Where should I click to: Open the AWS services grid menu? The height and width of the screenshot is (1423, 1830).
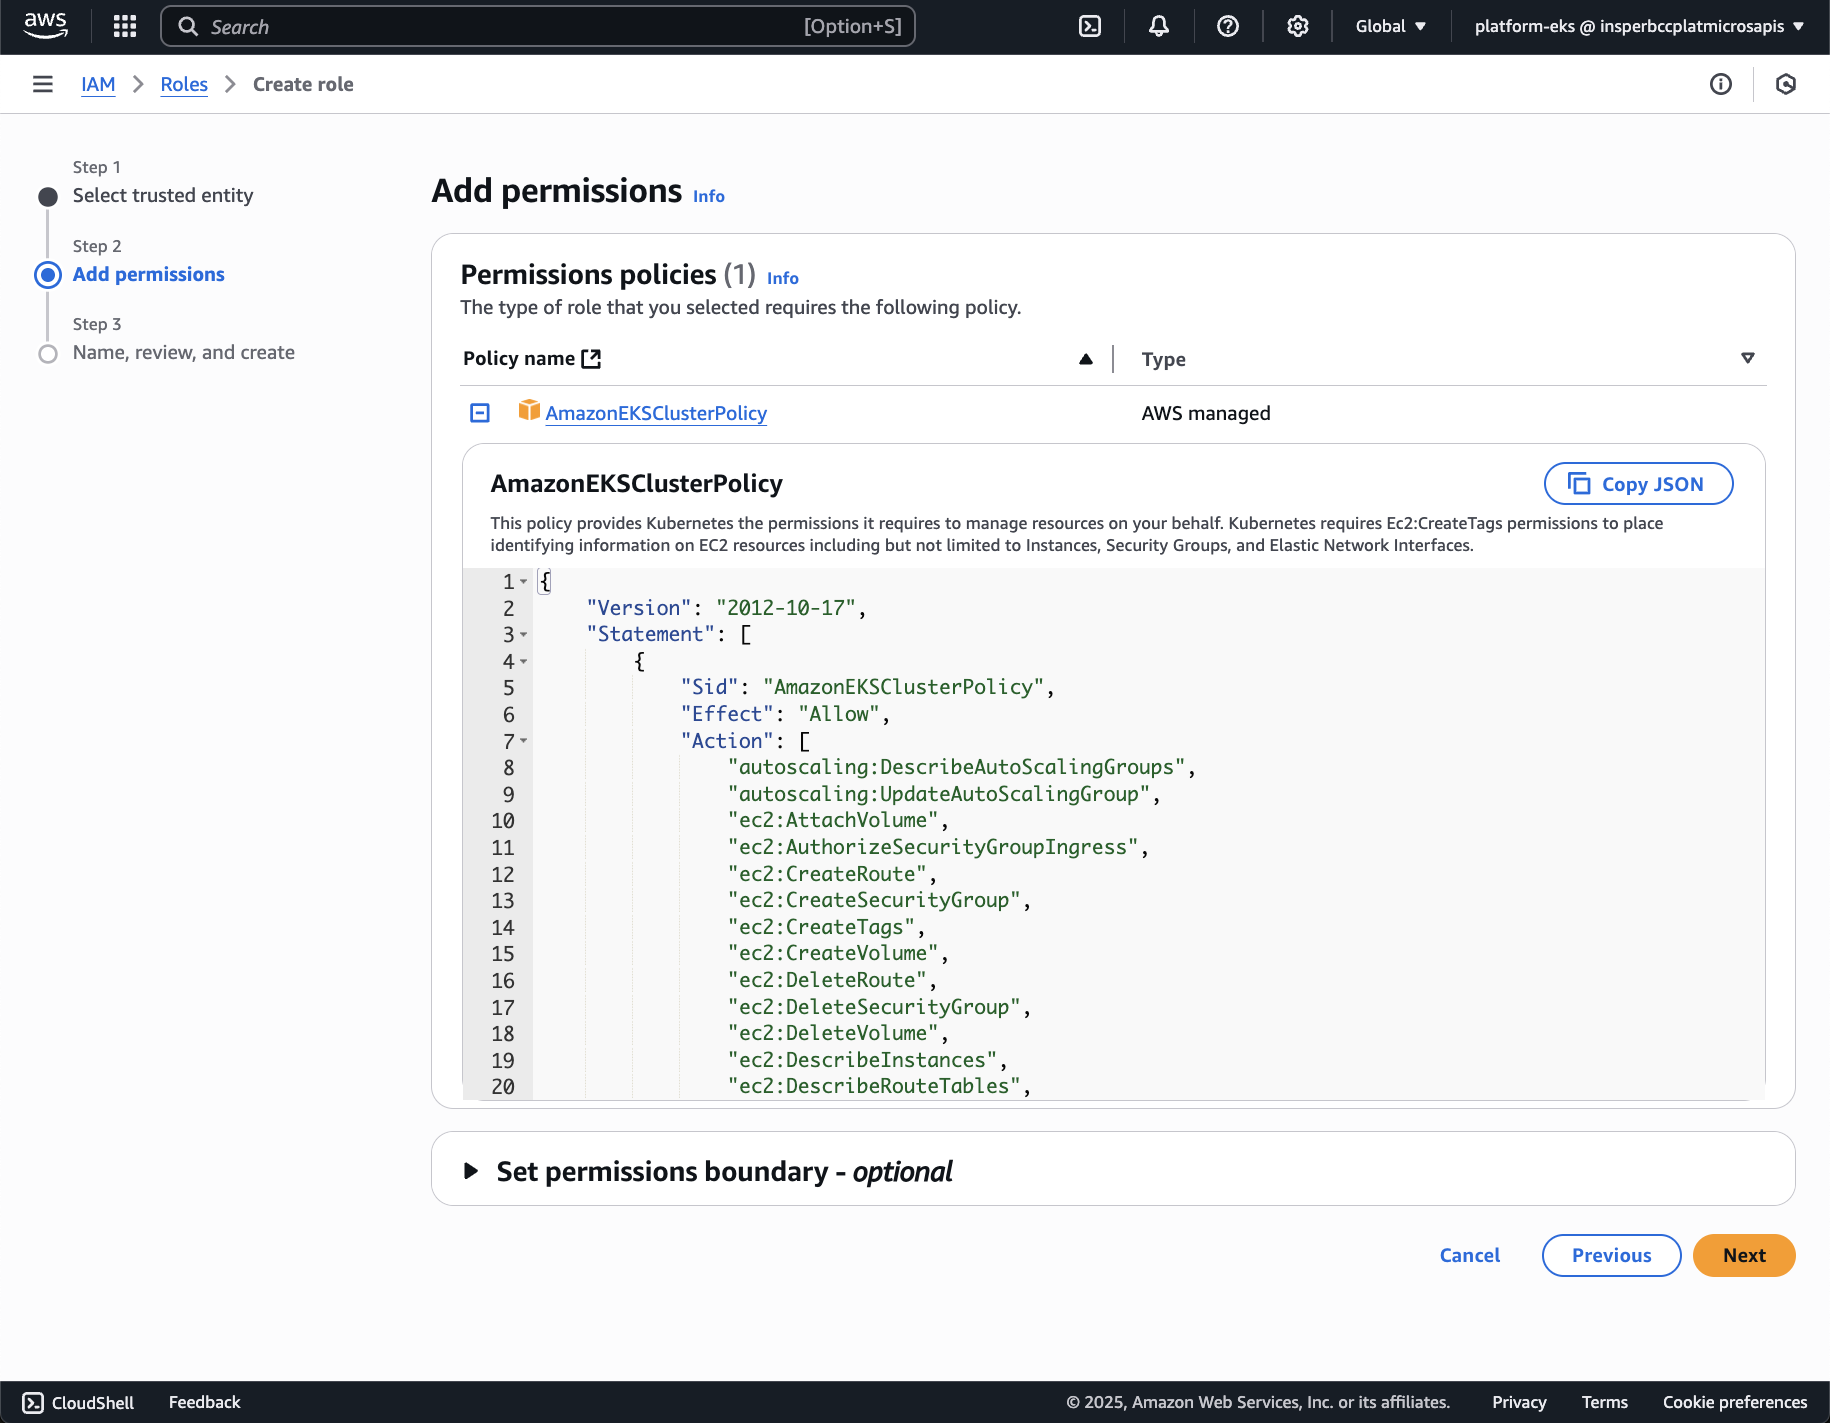coord(125,27)
